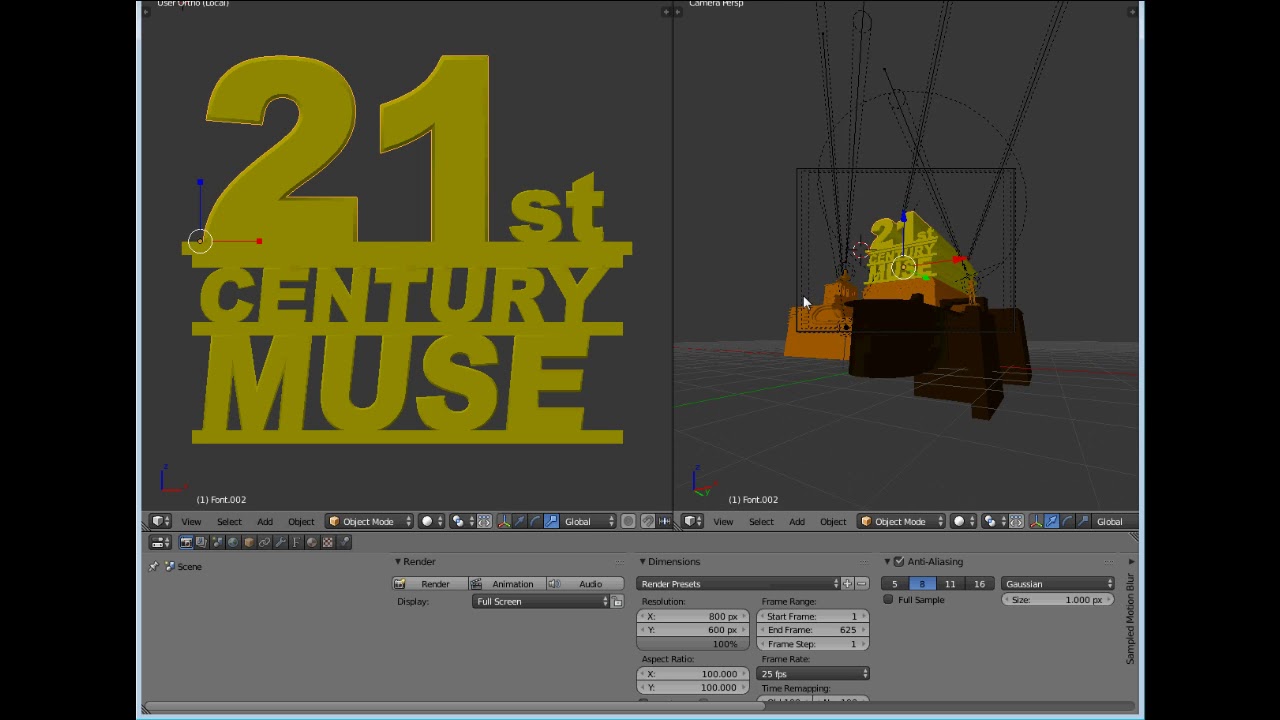Open the Render Presets dropdown
Screen dimensions: 1280x720
(x=738, y=584)
